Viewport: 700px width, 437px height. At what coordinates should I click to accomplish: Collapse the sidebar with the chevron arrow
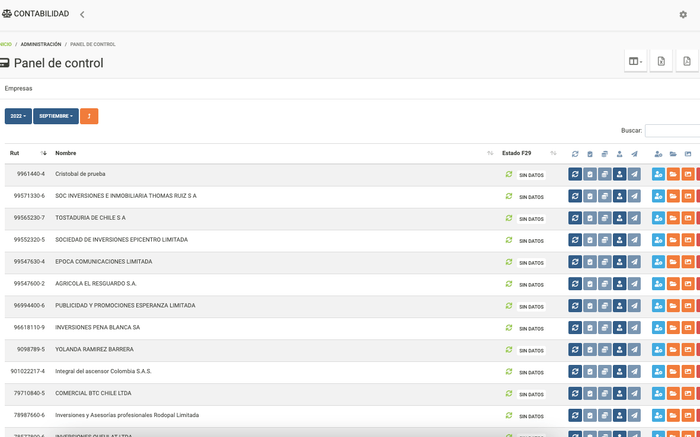(x=82, y=14)
